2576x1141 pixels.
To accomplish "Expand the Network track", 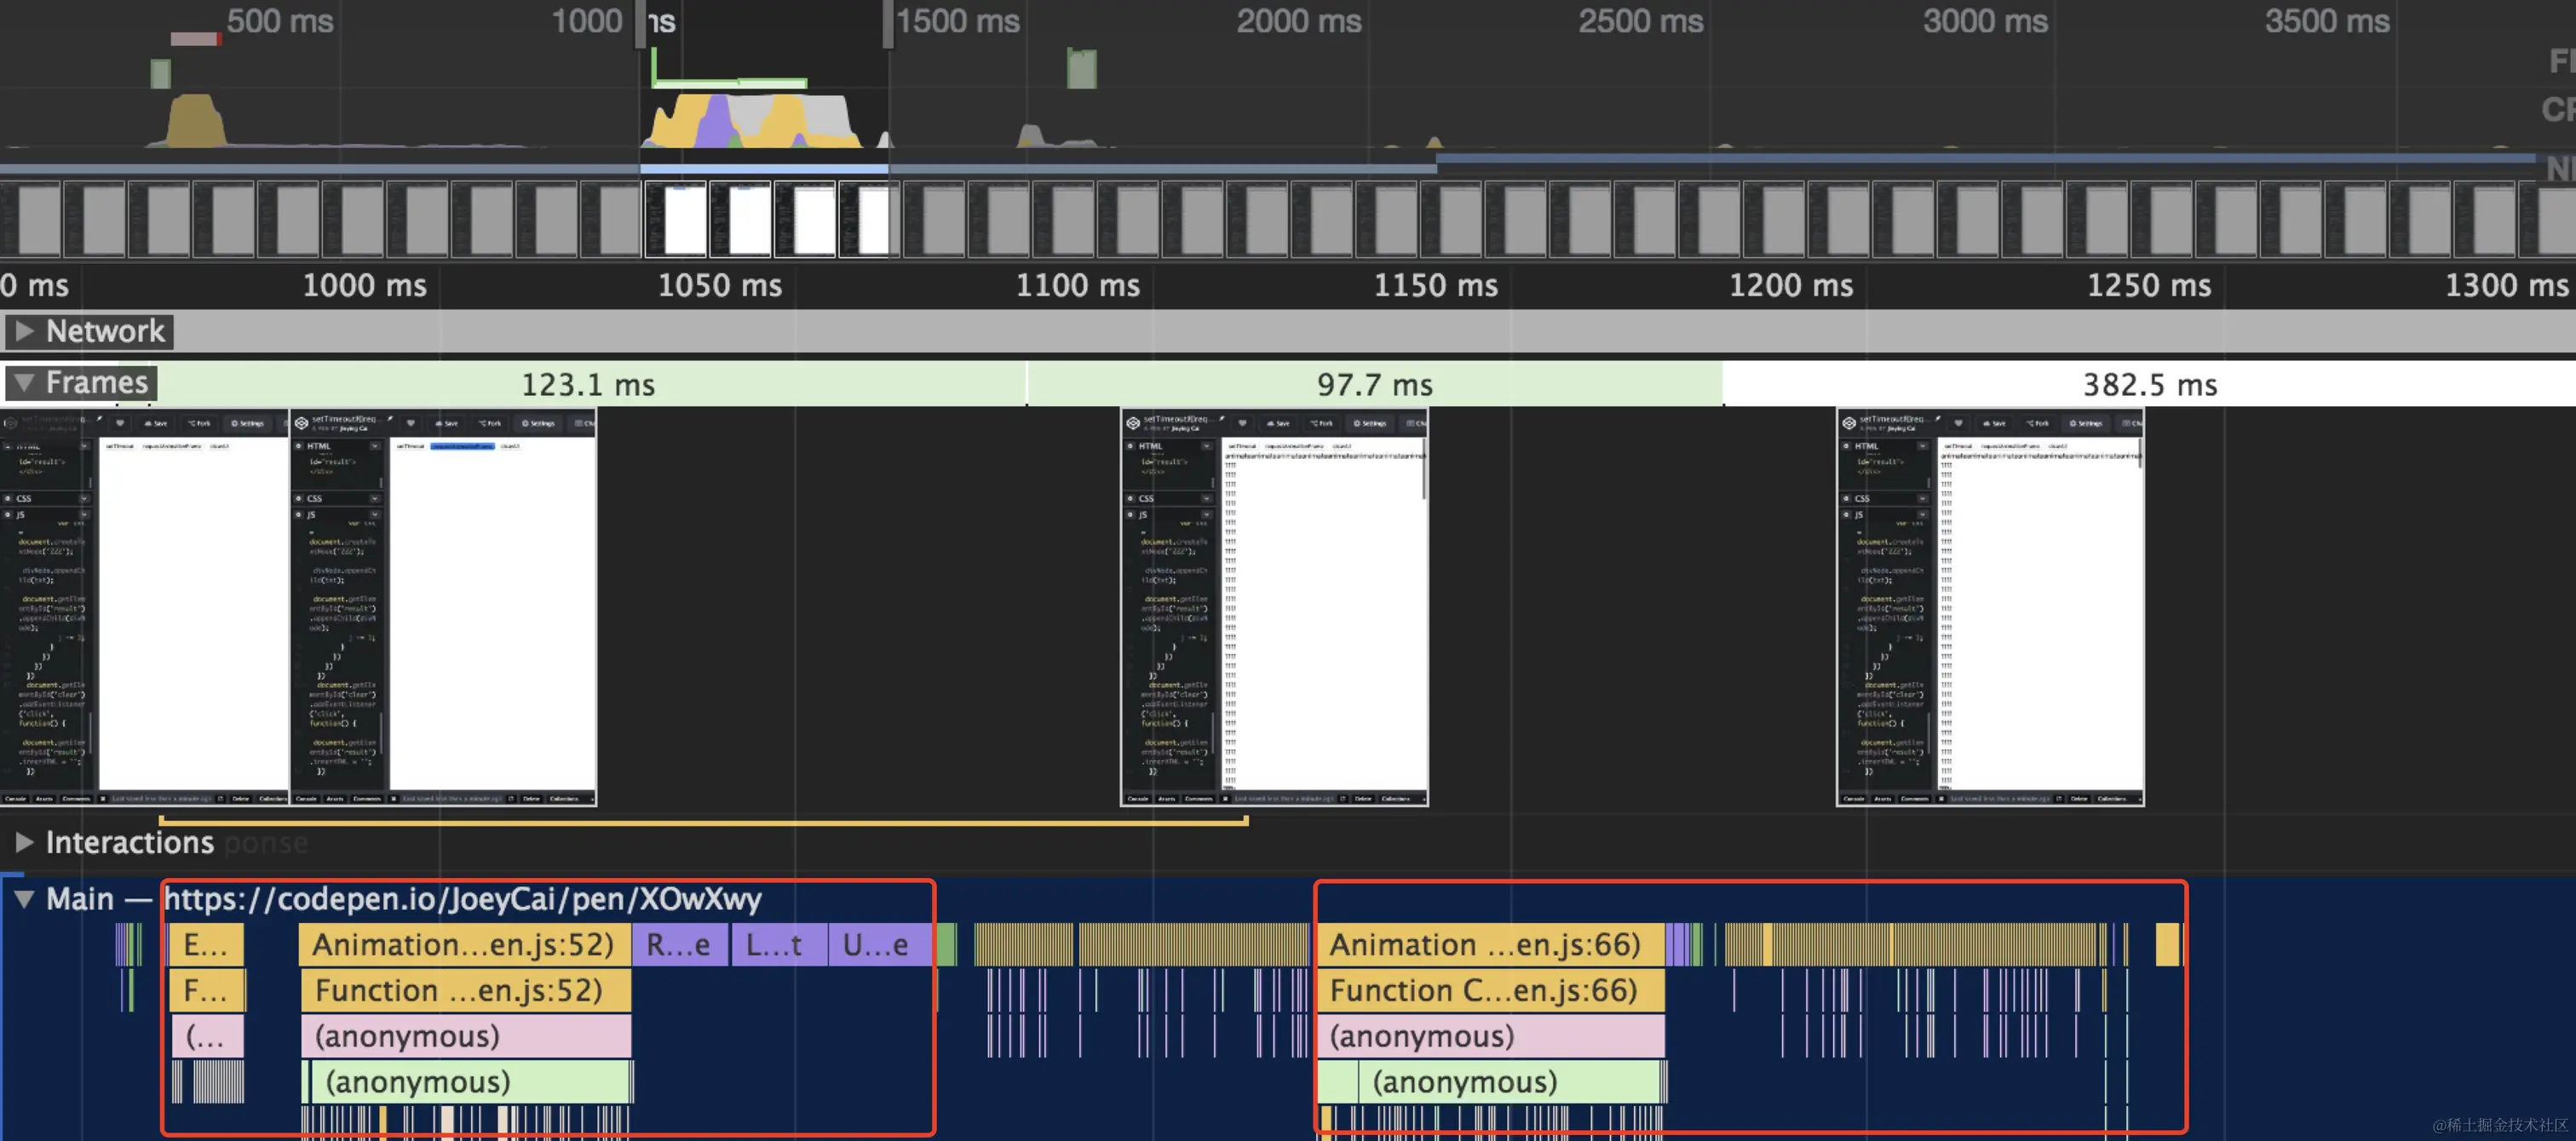I will click(25, 331).
